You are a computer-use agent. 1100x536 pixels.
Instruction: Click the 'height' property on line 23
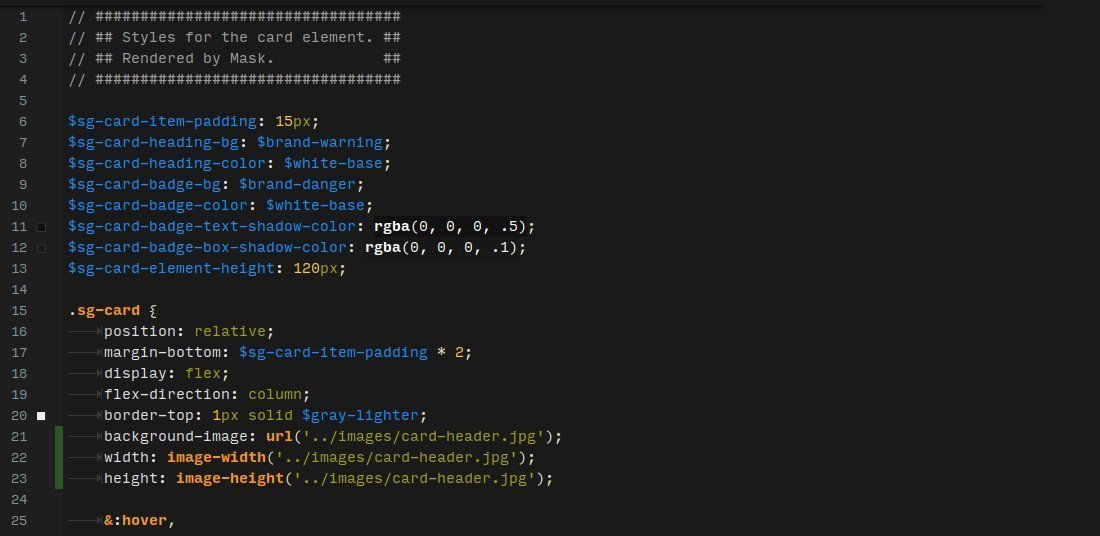[x=130, y=479]
